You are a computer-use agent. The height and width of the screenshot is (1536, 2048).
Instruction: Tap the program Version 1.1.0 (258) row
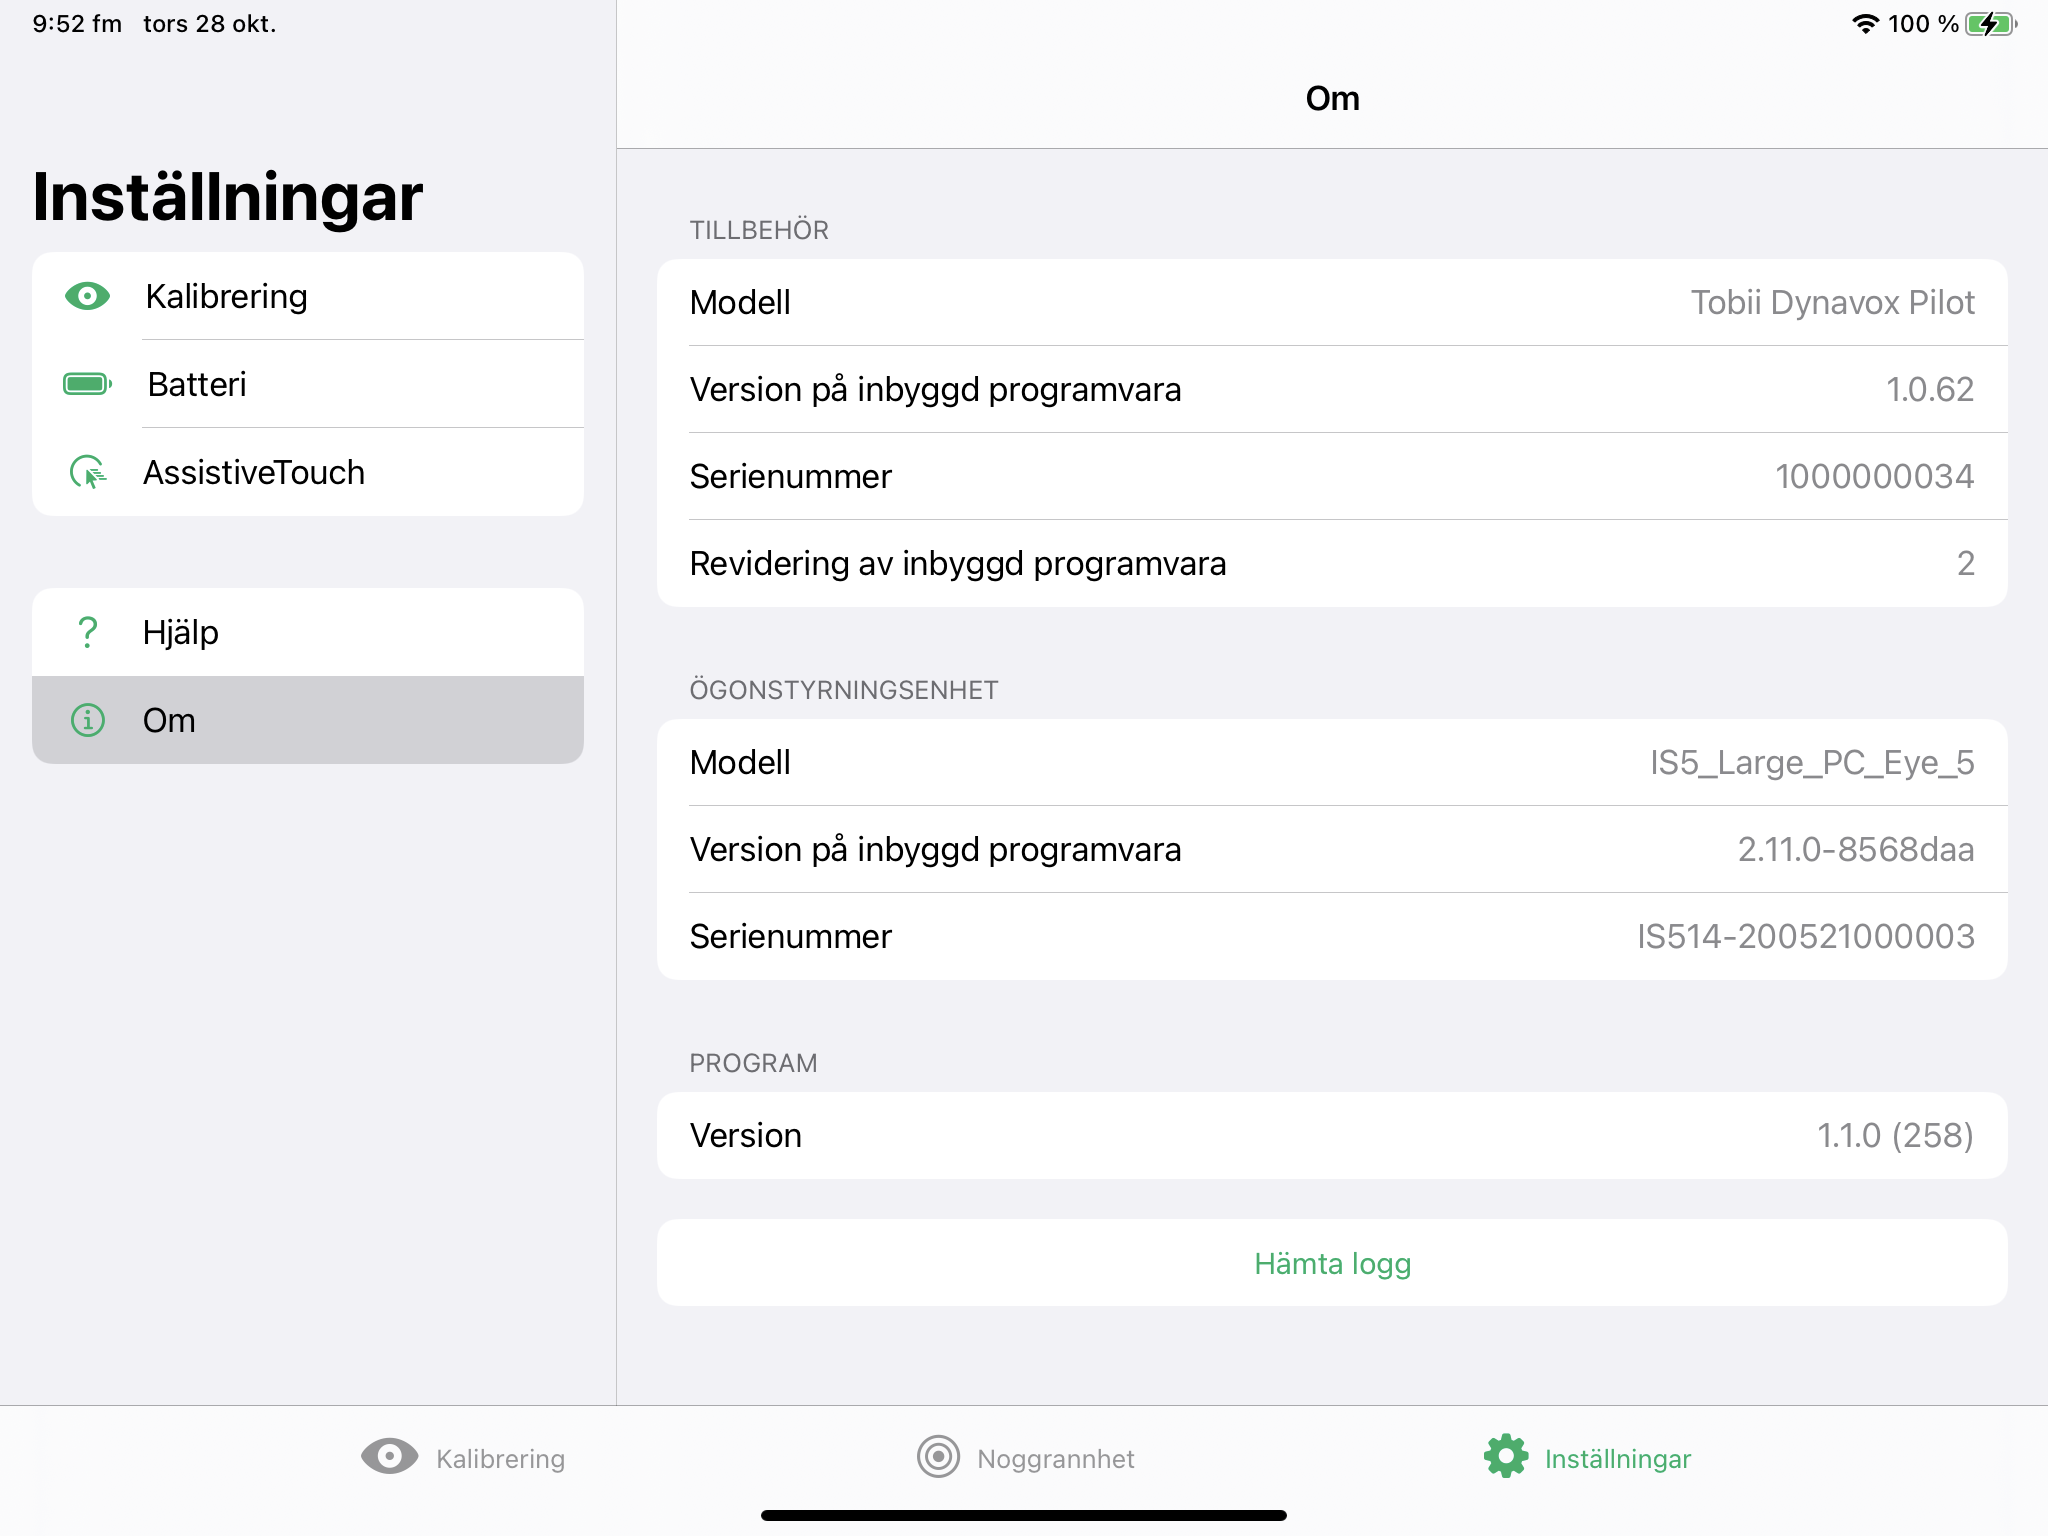1331,1135
